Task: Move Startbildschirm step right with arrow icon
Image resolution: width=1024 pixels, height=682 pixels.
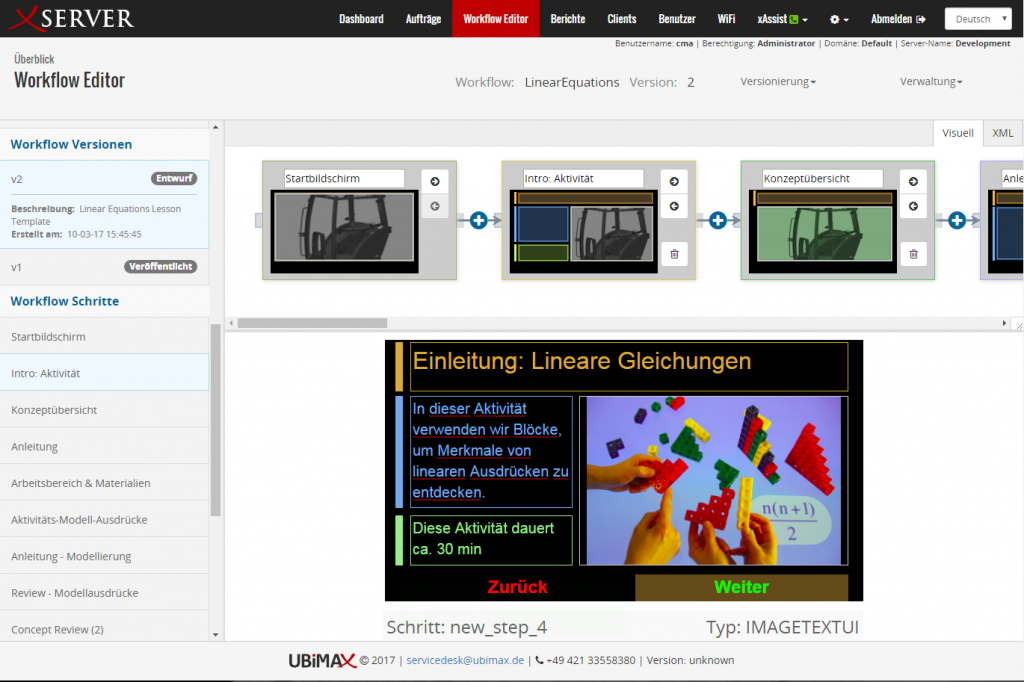Action: [434, 181]
